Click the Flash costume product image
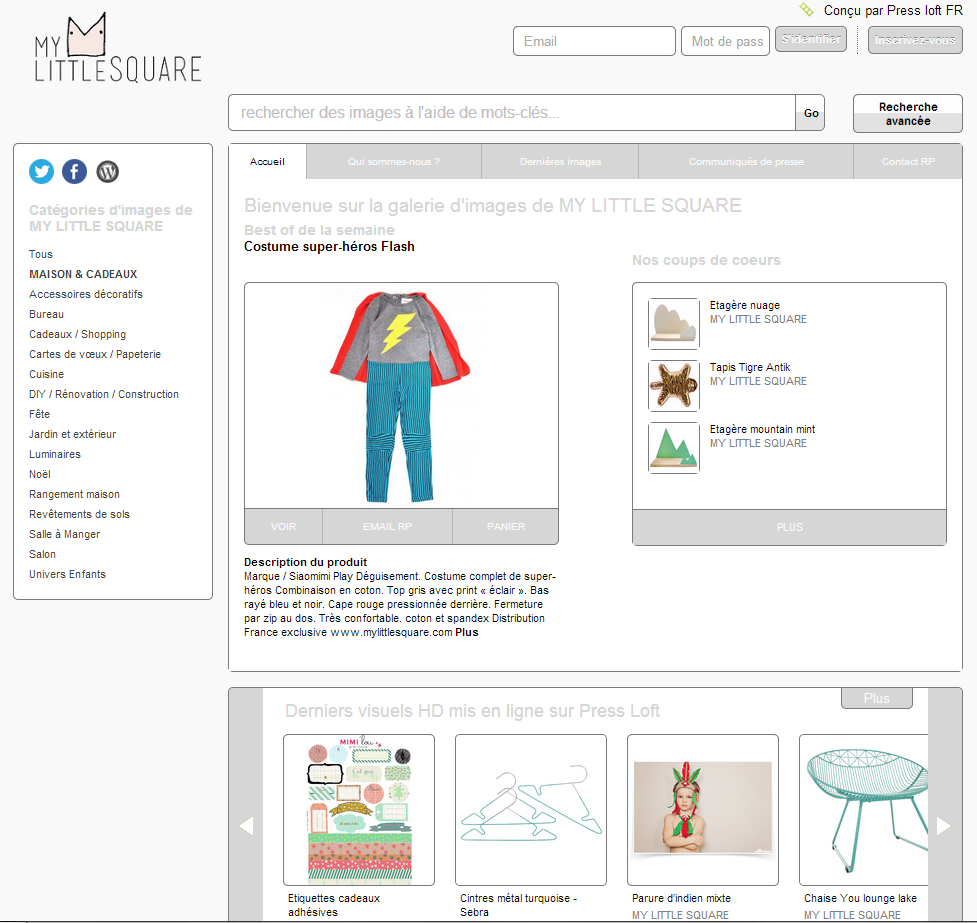The image size is (977, 923). (x=401, y=396)
